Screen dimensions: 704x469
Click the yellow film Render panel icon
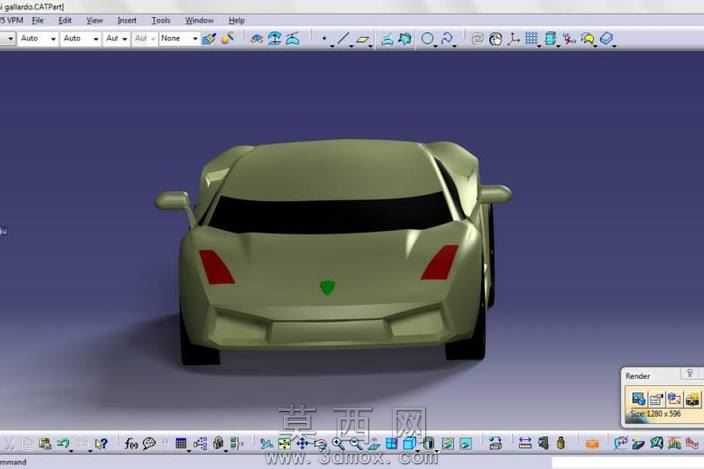(692, 399)
